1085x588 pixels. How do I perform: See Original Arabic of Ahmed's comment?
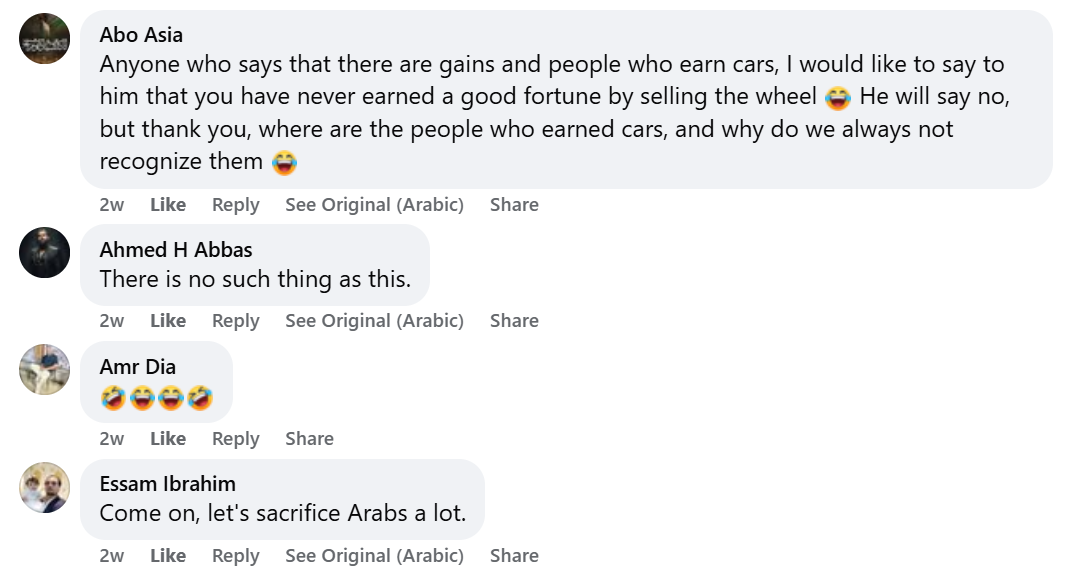click(374, 321)
